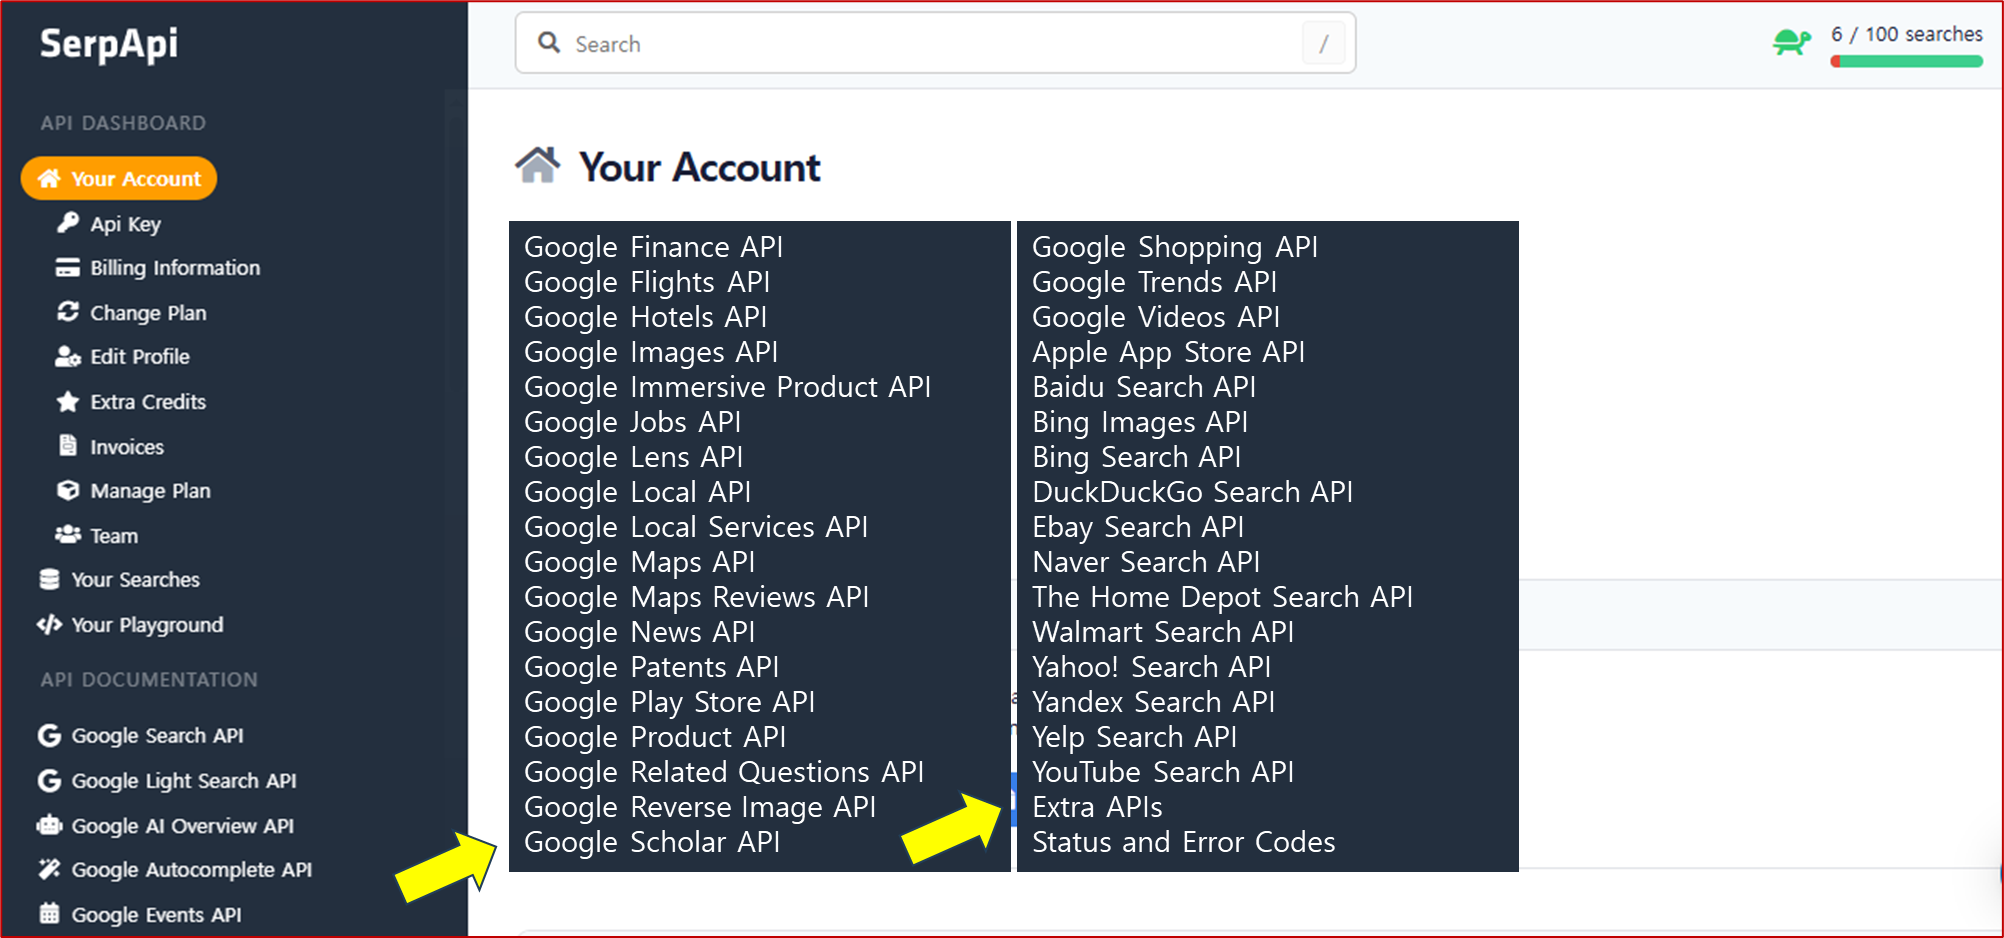Click Google Maps Reviews API
Screen dimensions: 2004x938
point(697,597)
